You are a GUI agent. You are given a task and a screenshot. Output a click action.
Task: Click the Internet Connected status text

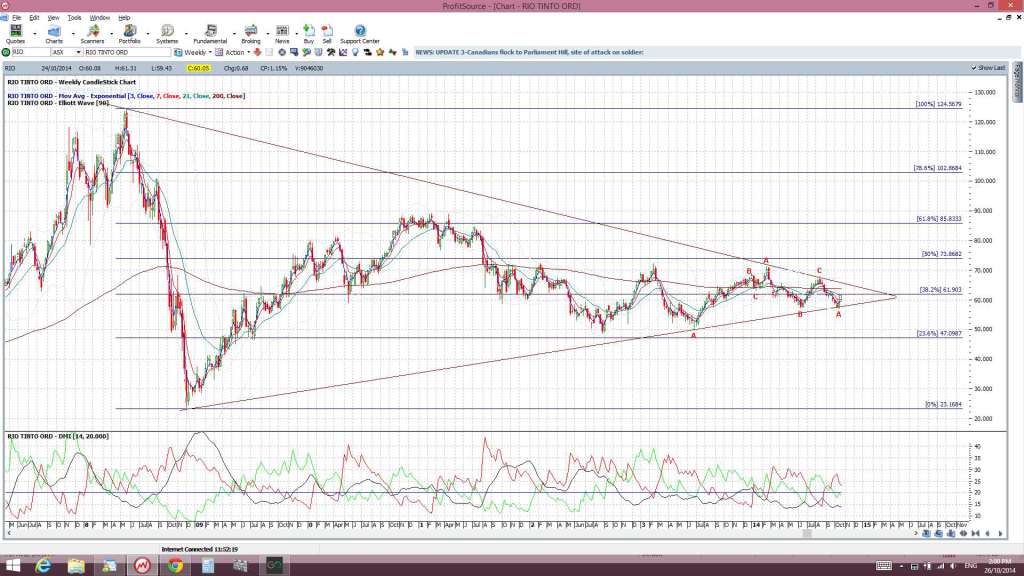(x=200, y=549)
